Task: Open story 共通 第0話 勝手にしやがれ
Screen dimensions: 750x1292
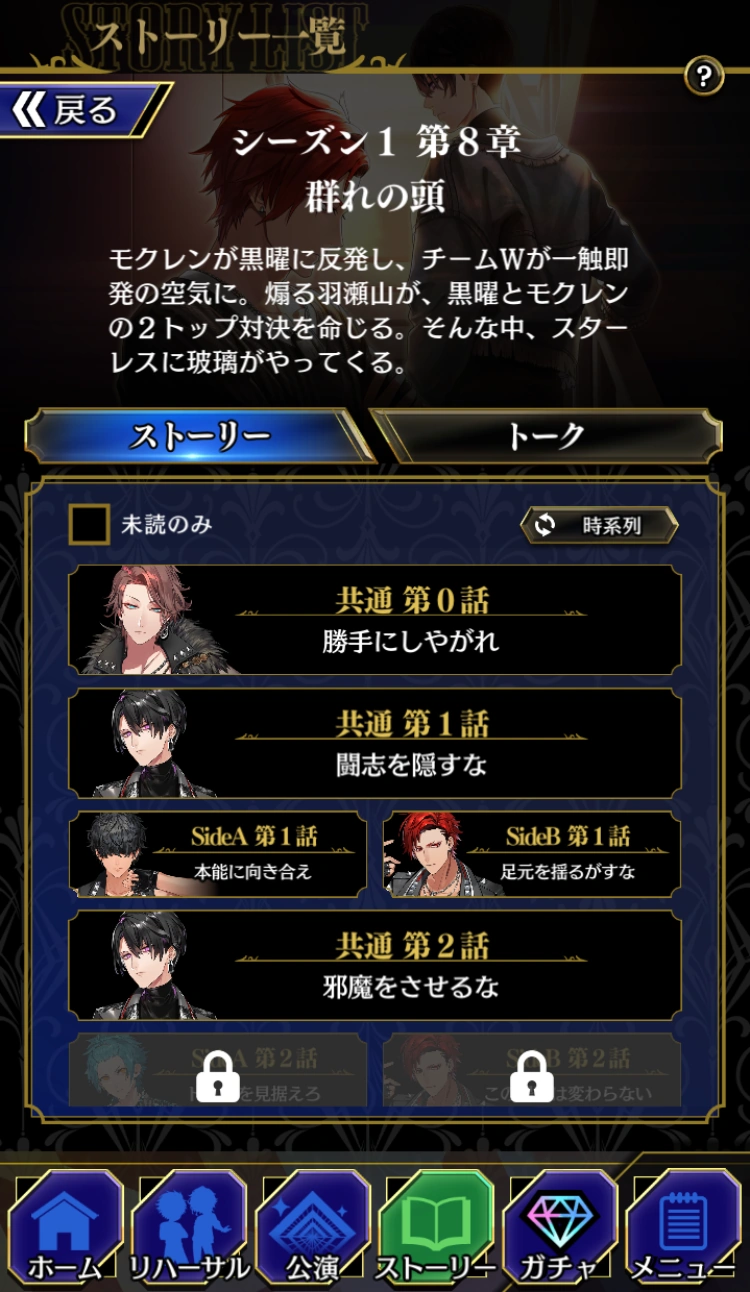Action: (375, 620)
